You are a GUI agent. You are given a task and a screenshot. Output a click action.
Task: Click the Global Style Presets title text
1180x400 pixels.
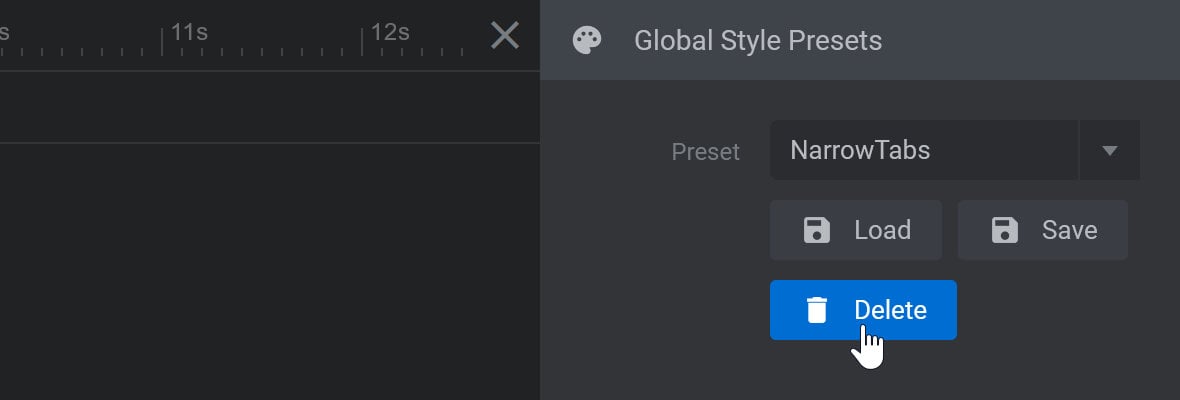758,40
